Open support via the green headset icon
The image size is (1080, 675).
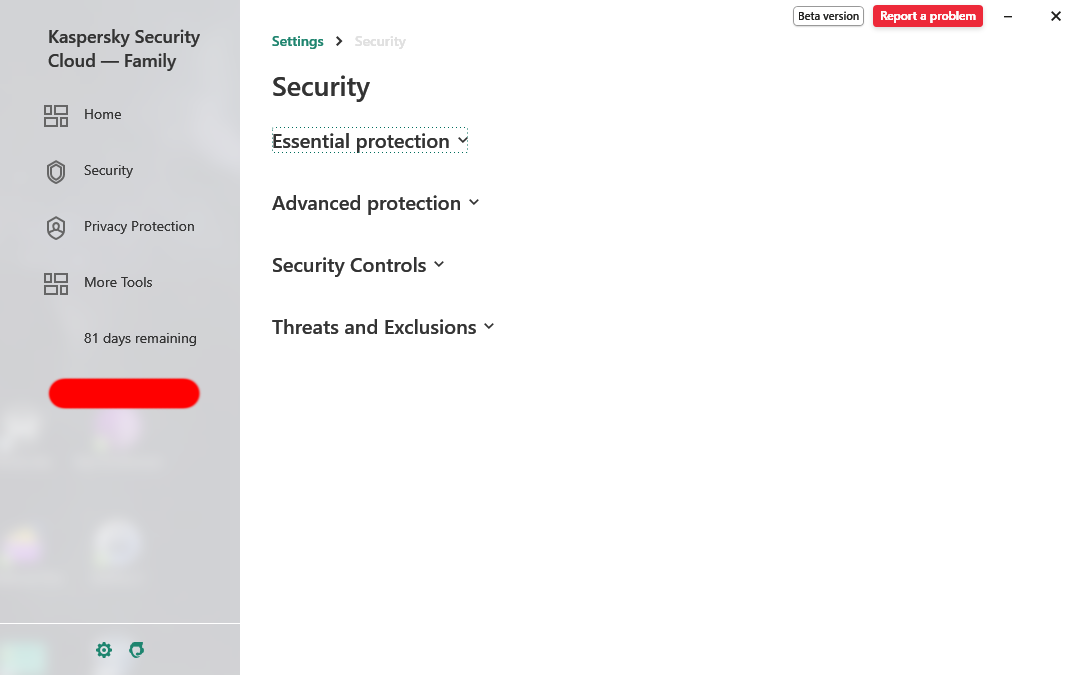tap(137, 650)
